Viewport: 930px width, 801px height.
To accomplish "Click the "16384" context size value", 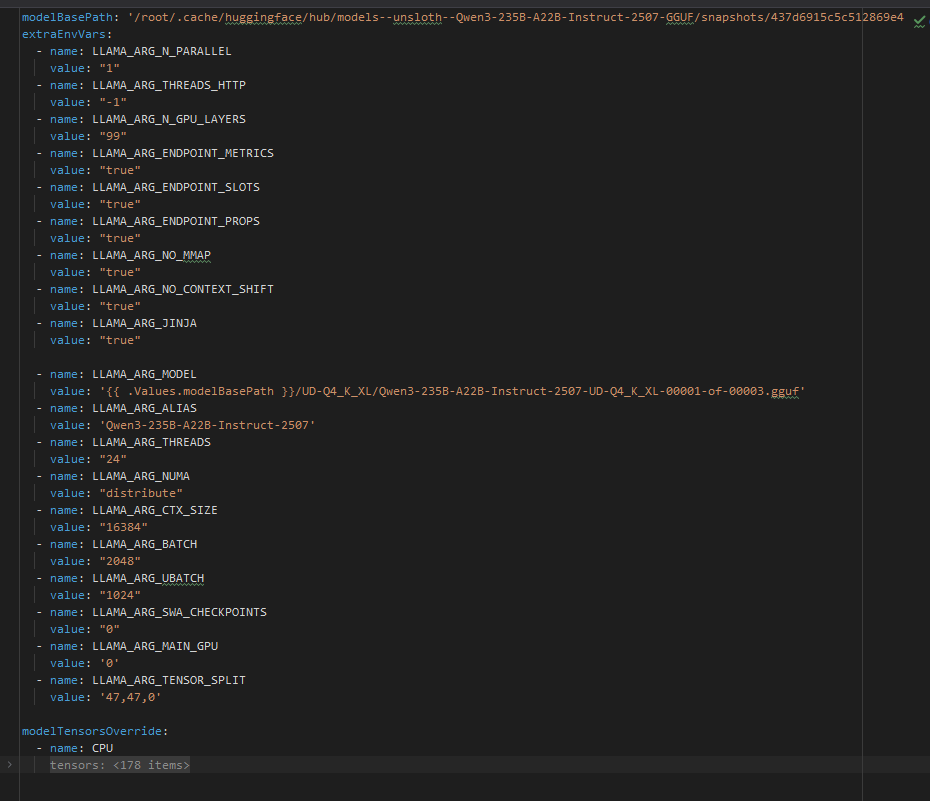I will [x=123, y=528].
